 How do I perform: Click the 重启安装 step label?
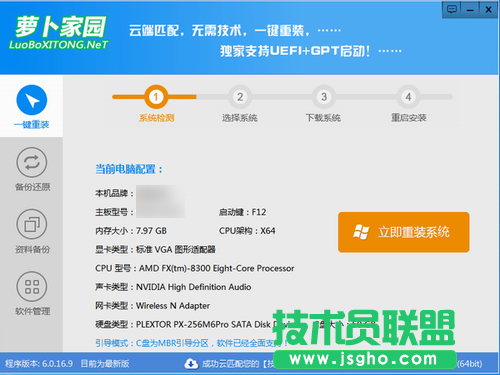click(x=409, y=118)
